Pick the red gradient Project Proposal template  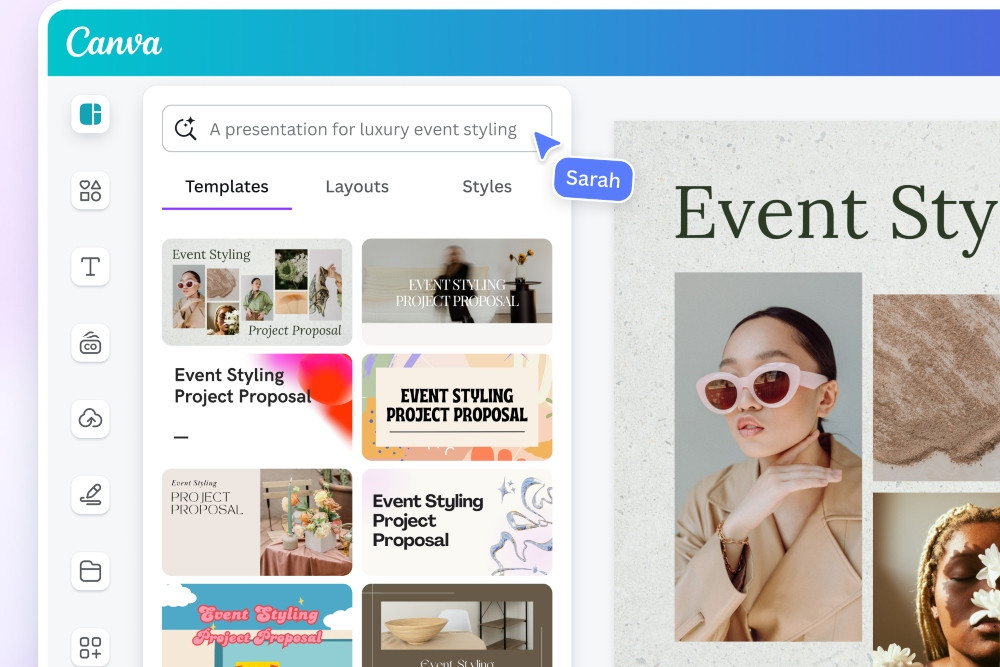click(x=257, y=406)
